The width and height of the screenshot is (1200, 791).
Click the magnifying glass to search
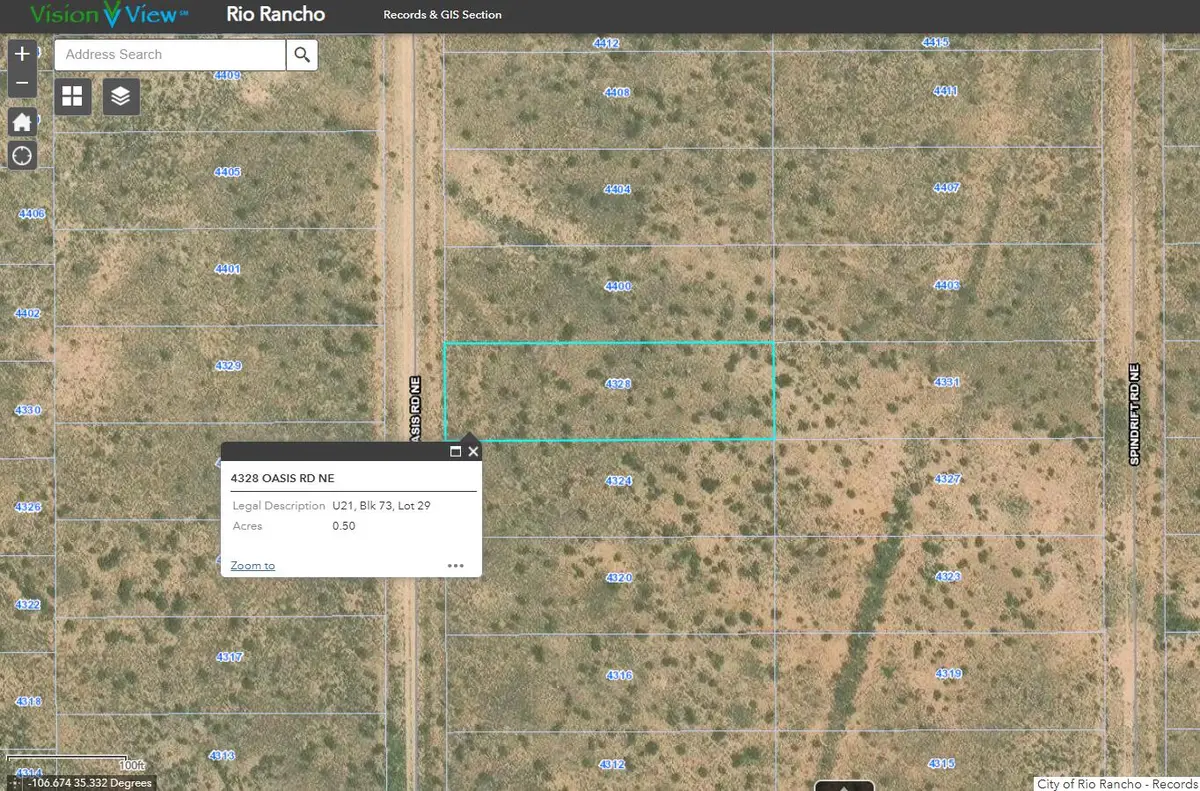click(x=301, y=55)
